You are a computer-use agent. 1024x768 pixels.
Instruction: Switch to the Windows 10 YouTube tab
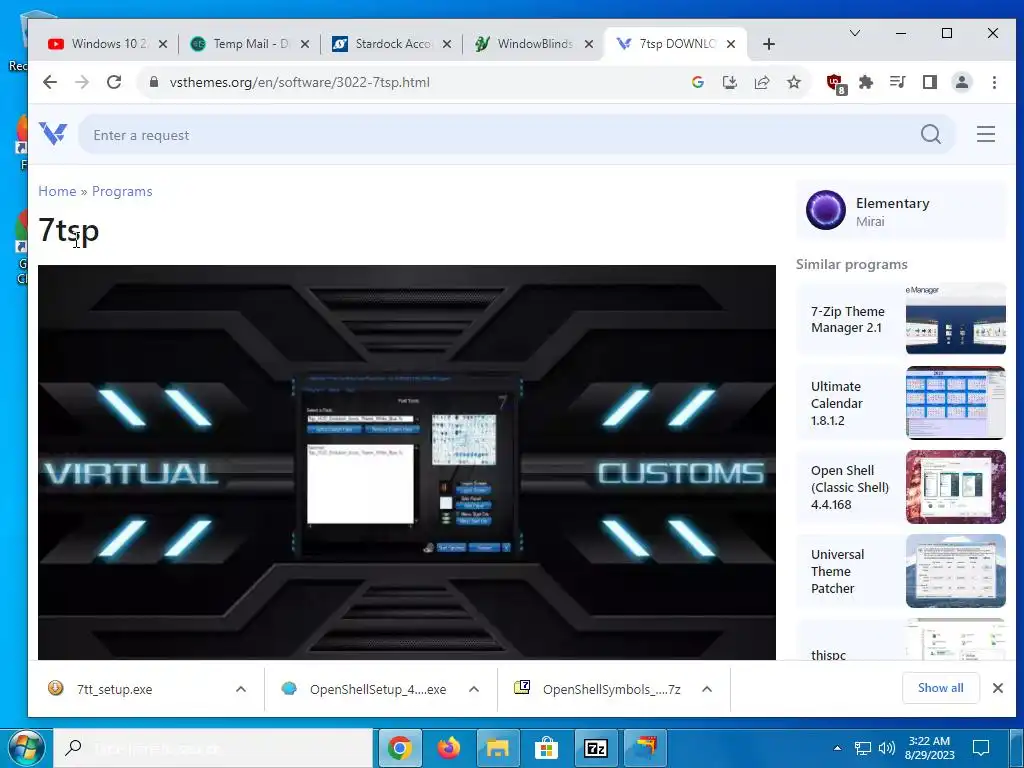(x=100, y=44)
